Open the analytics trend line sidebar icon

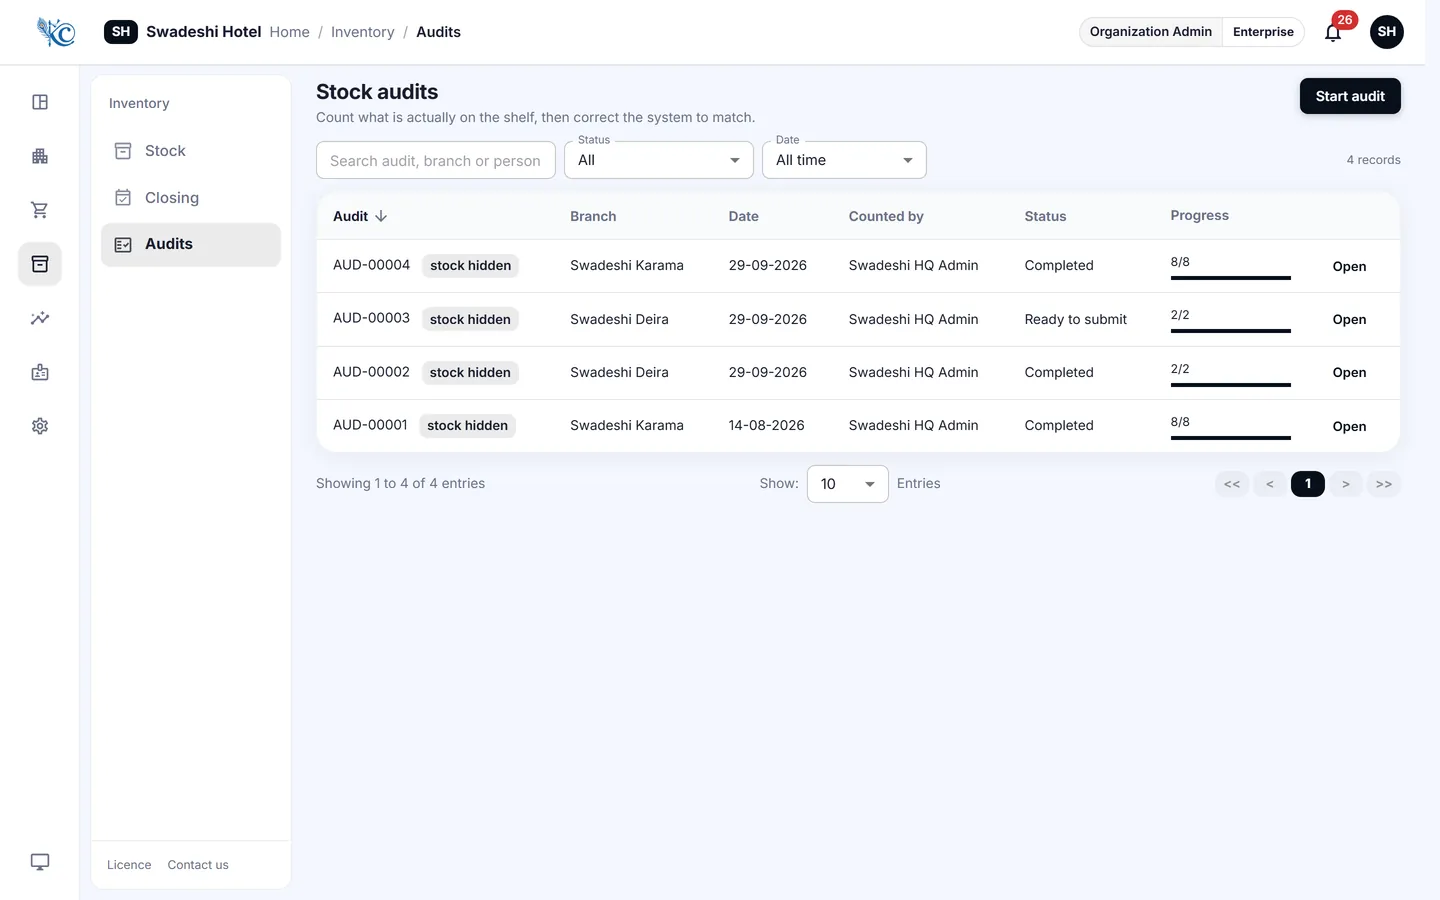pyautogui.click(x=40, y=318)
